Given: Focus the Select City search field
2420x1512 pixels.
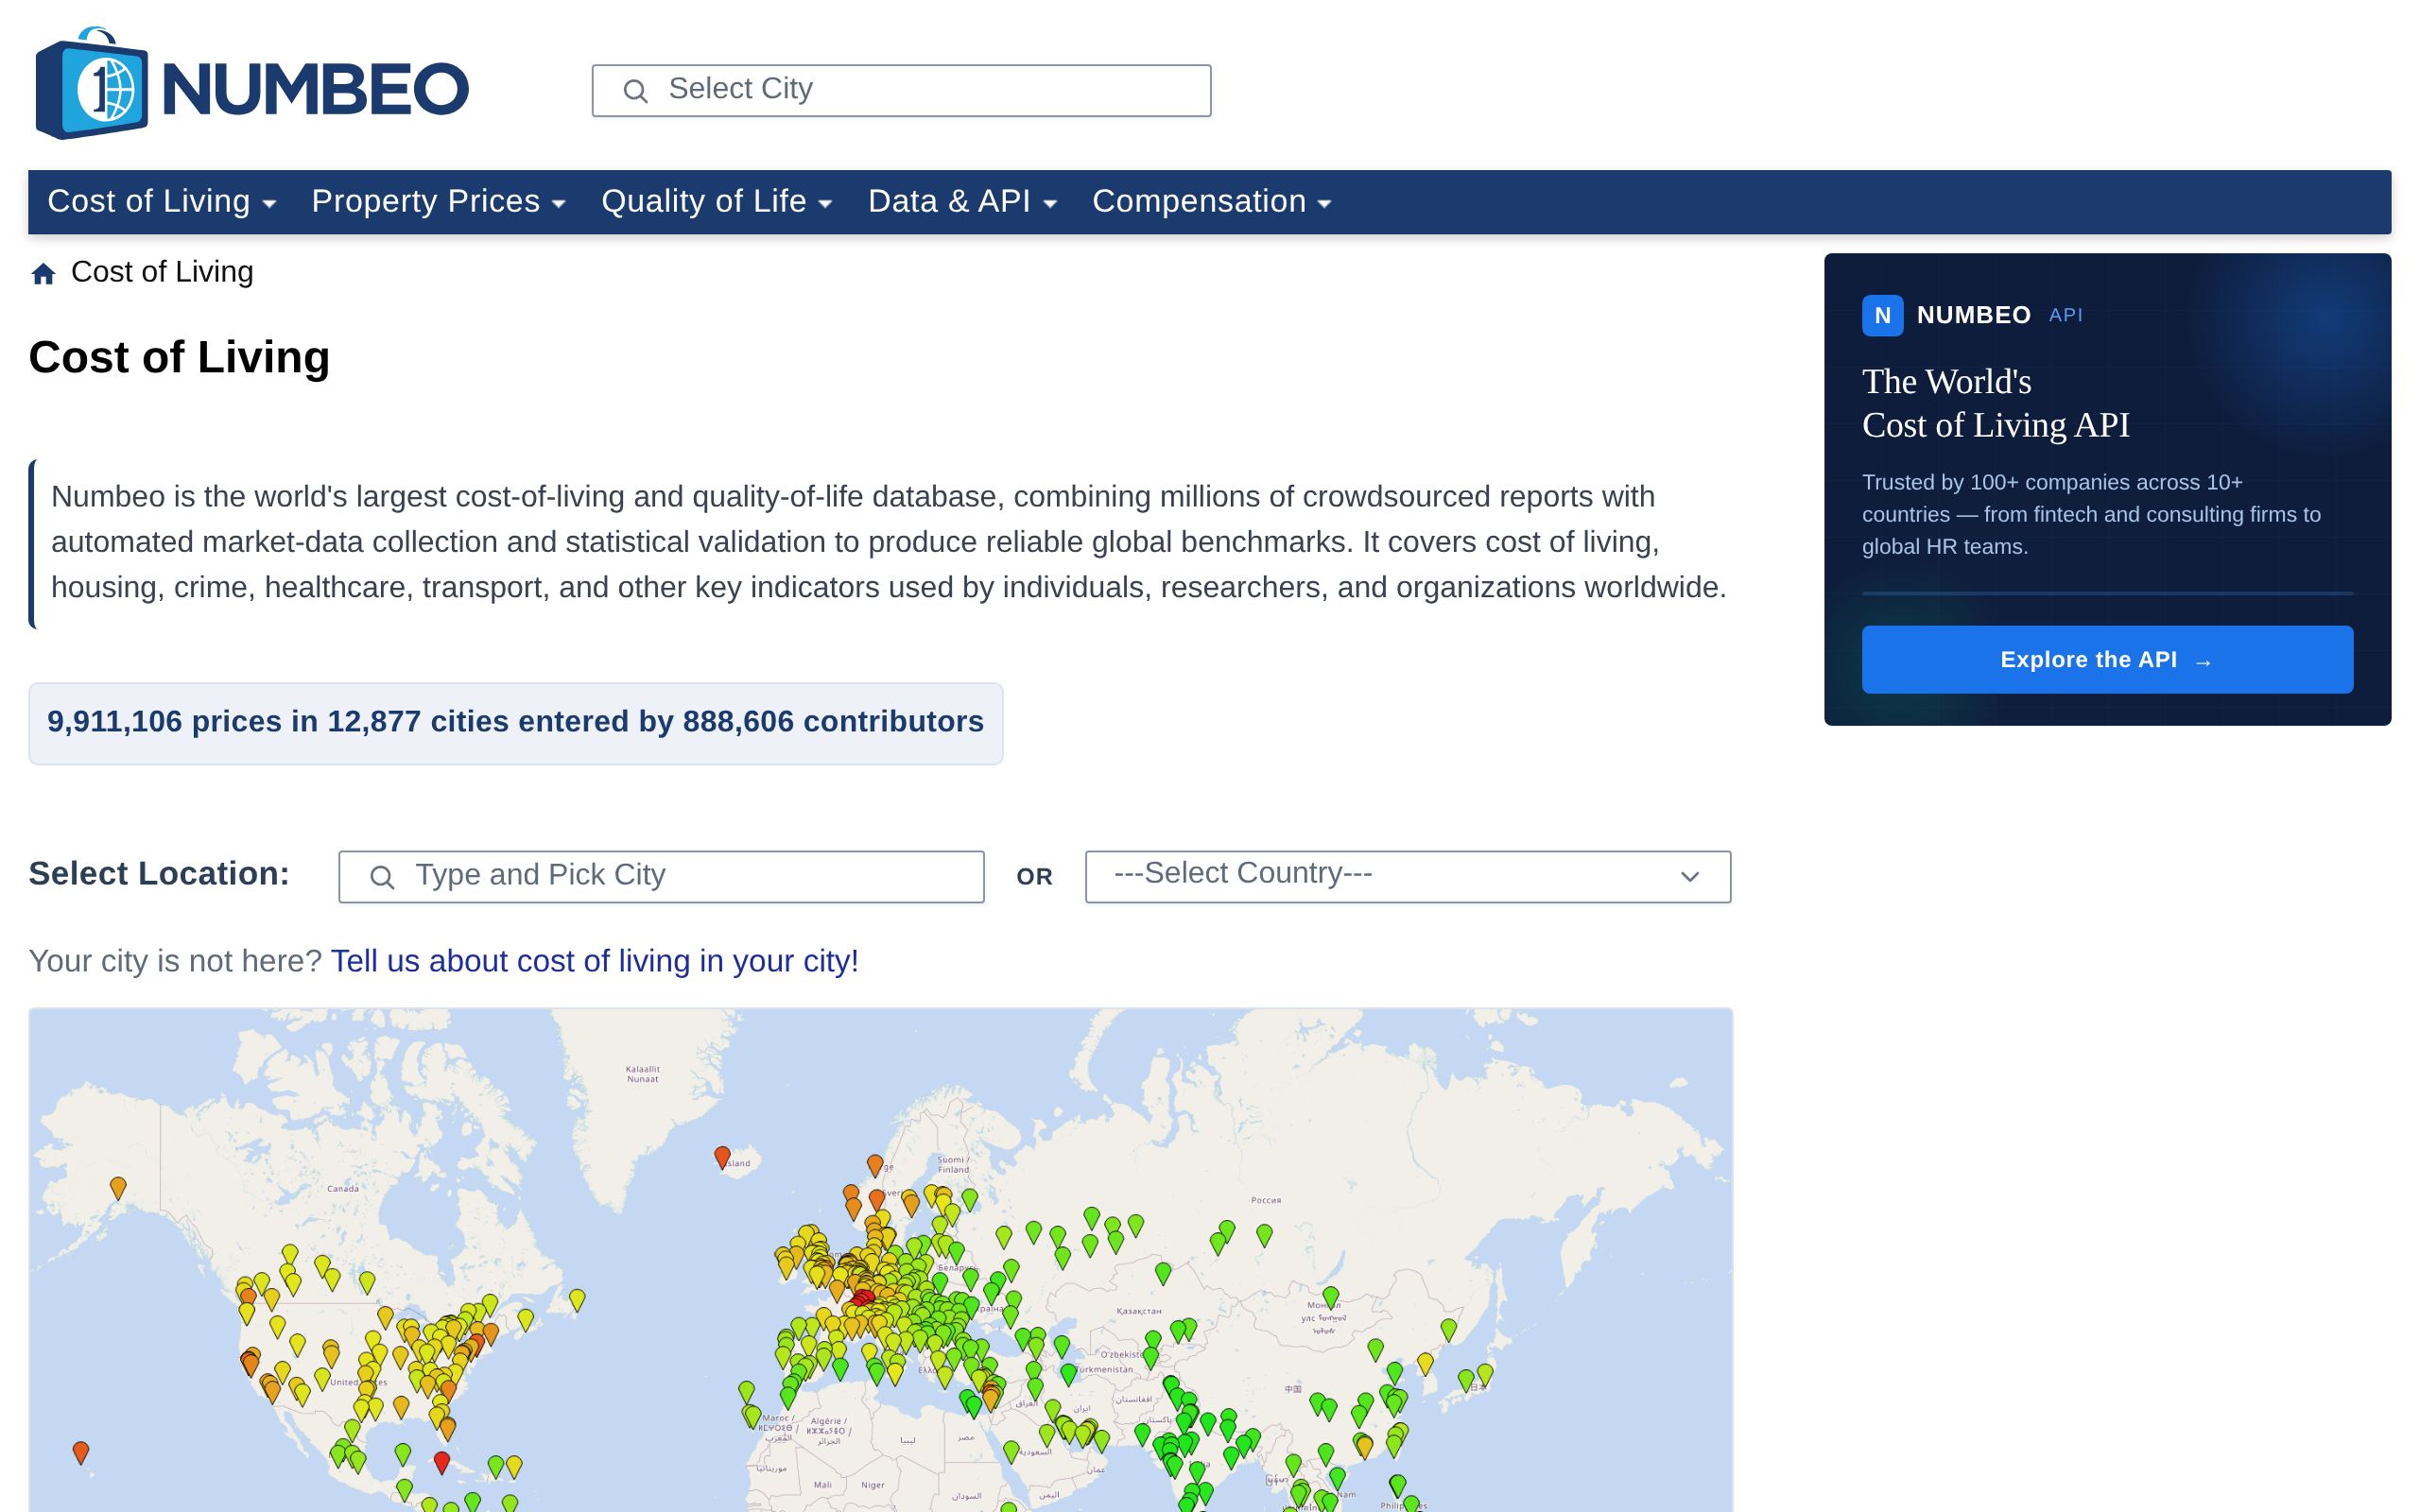Looking at the screenshot, I should pyautogui.click(x=901, y=91).
